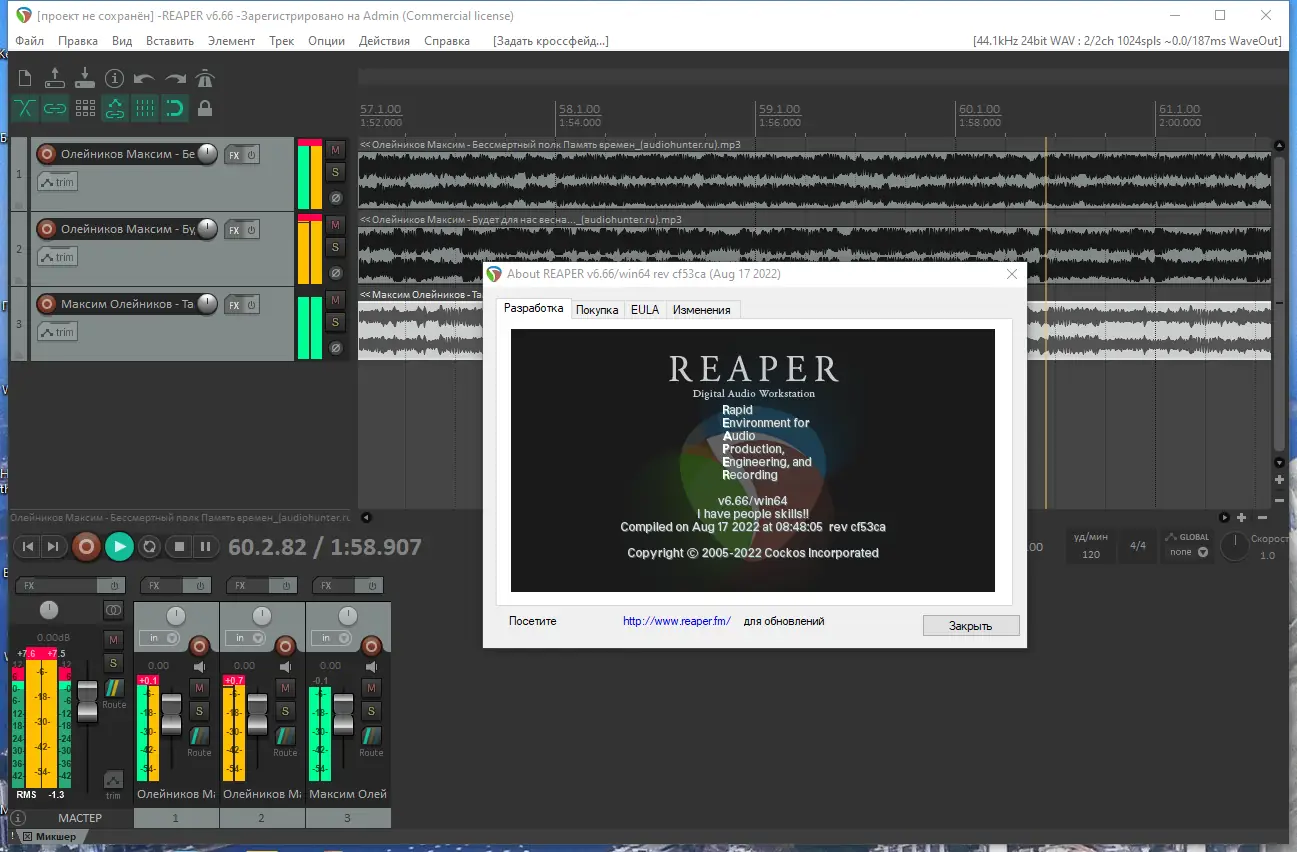The height and width of the screenshot is (852, 1297).
Task: Go to end of project transport button
Action: tap(53, 546)
